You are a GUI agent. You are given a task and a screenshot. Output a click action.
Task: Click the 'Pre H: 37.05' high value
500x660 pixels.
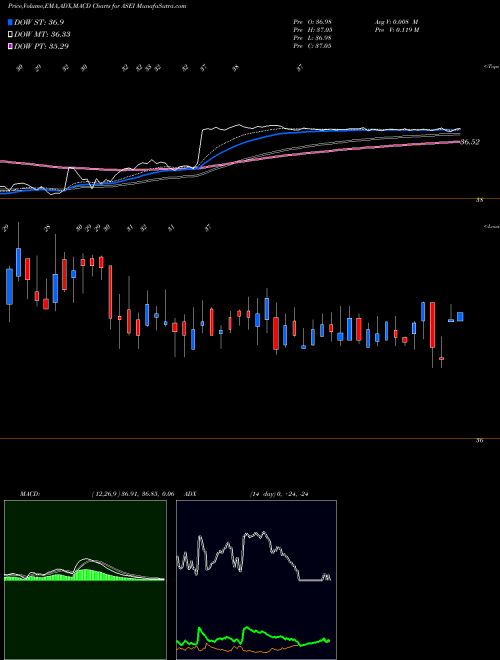tap(312, 30)
